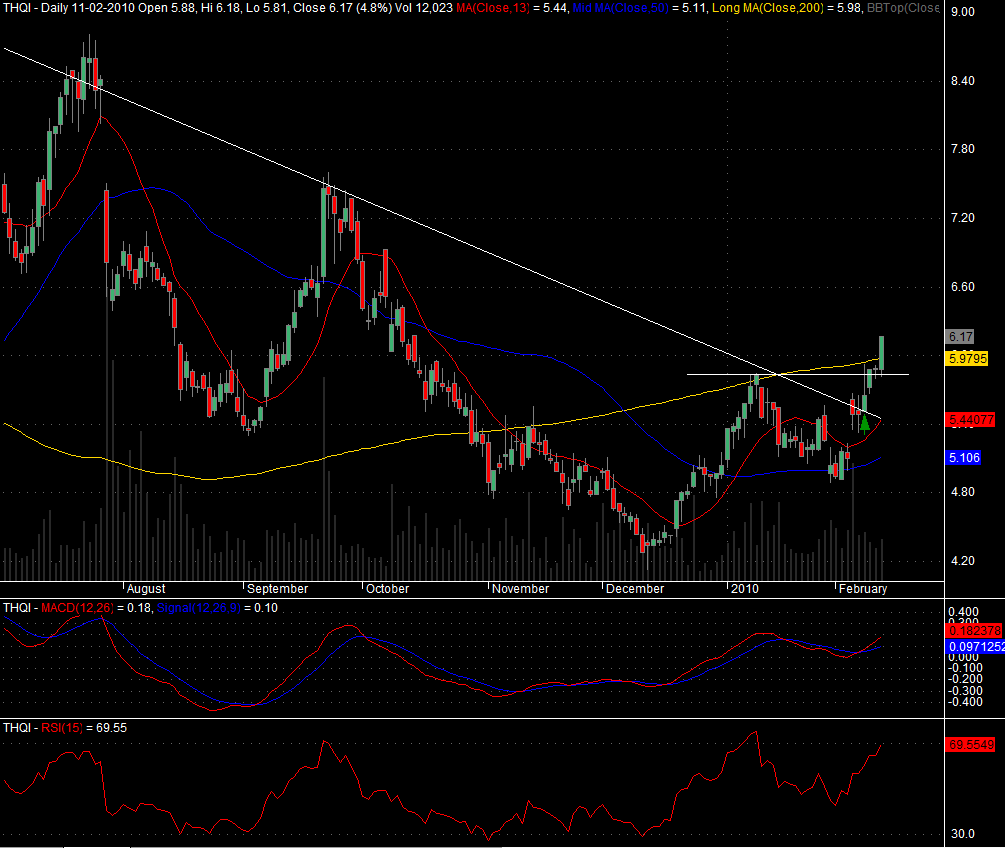Screen dimensions: 1005x848
Task: Select the blue "Mid MA(Close,50)" legend label
Action: [x=620, y=8]
